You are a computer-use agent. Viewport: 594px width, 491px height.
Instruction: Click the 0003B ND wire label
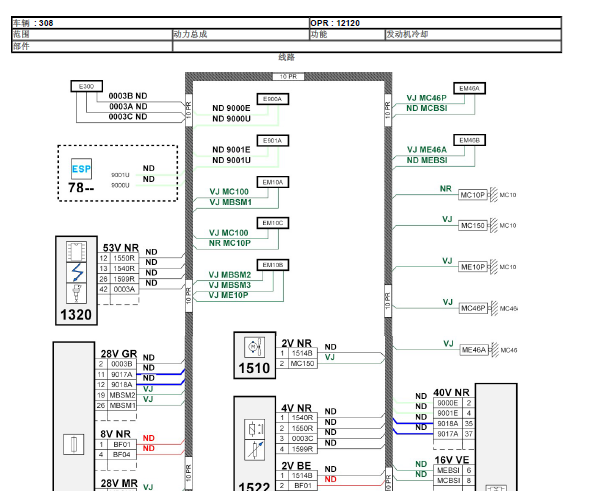[128, 96]
